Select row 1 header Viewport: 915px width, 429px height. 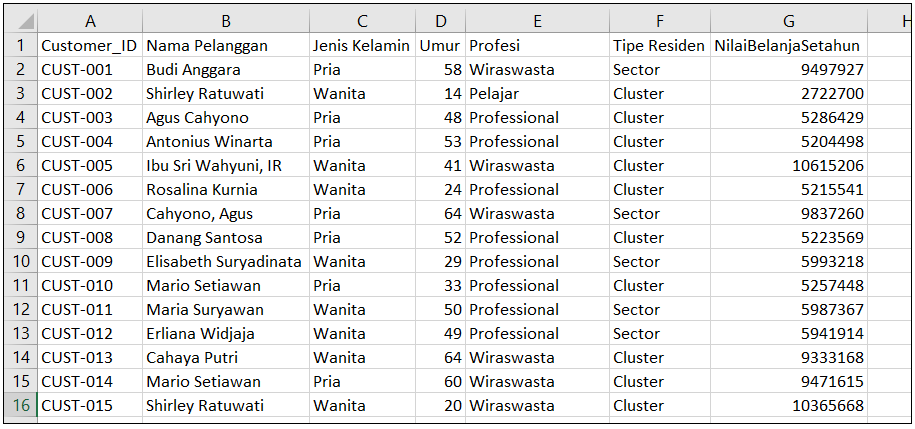[x=21, y=45]
